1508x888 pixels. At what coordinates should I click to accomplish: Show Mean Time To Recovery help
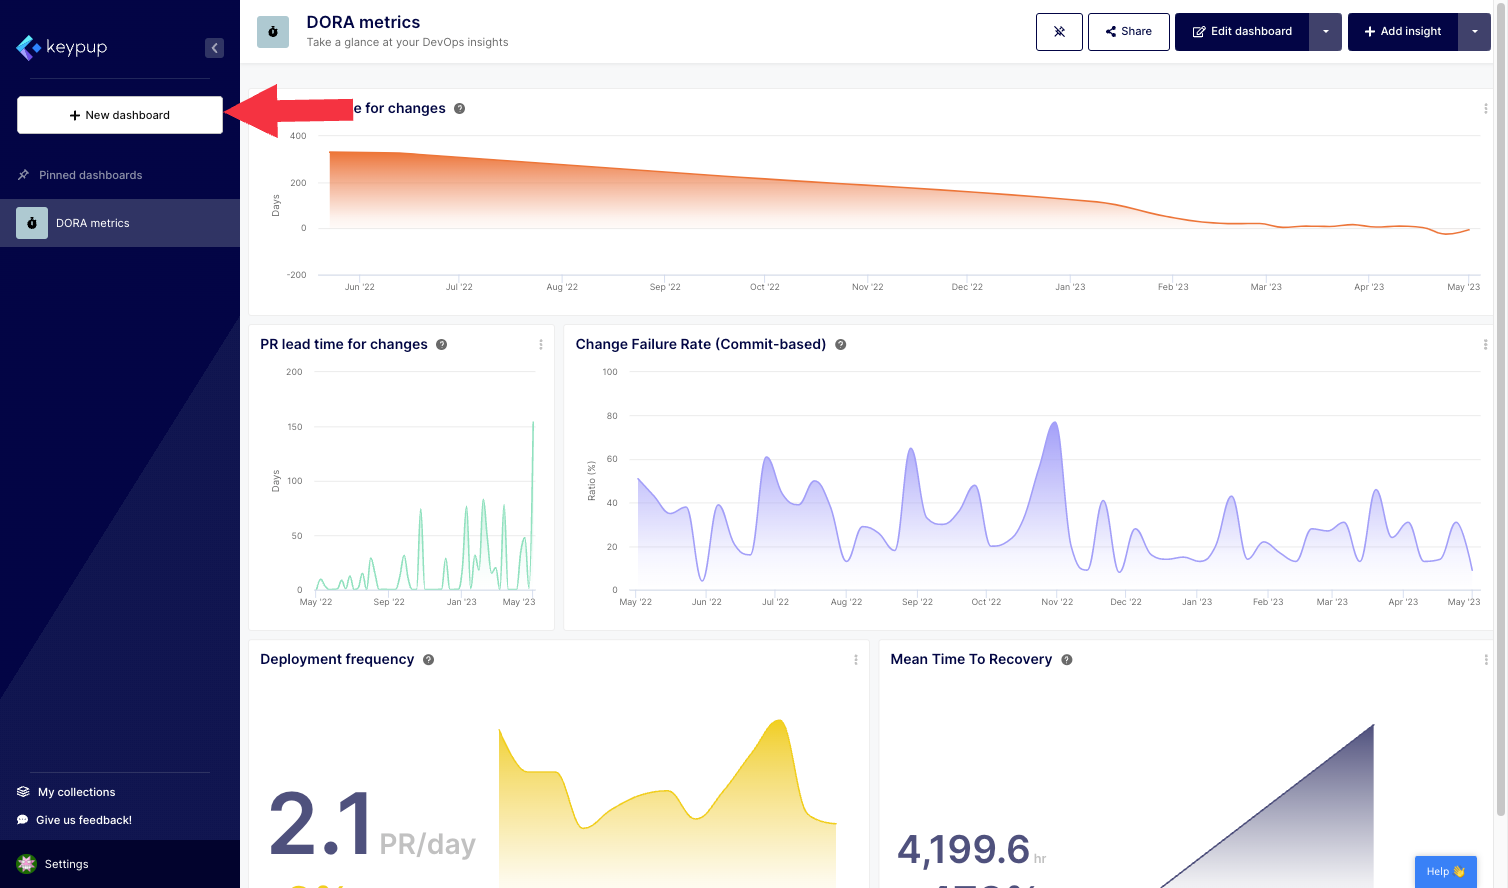(x=1067, y=660)
